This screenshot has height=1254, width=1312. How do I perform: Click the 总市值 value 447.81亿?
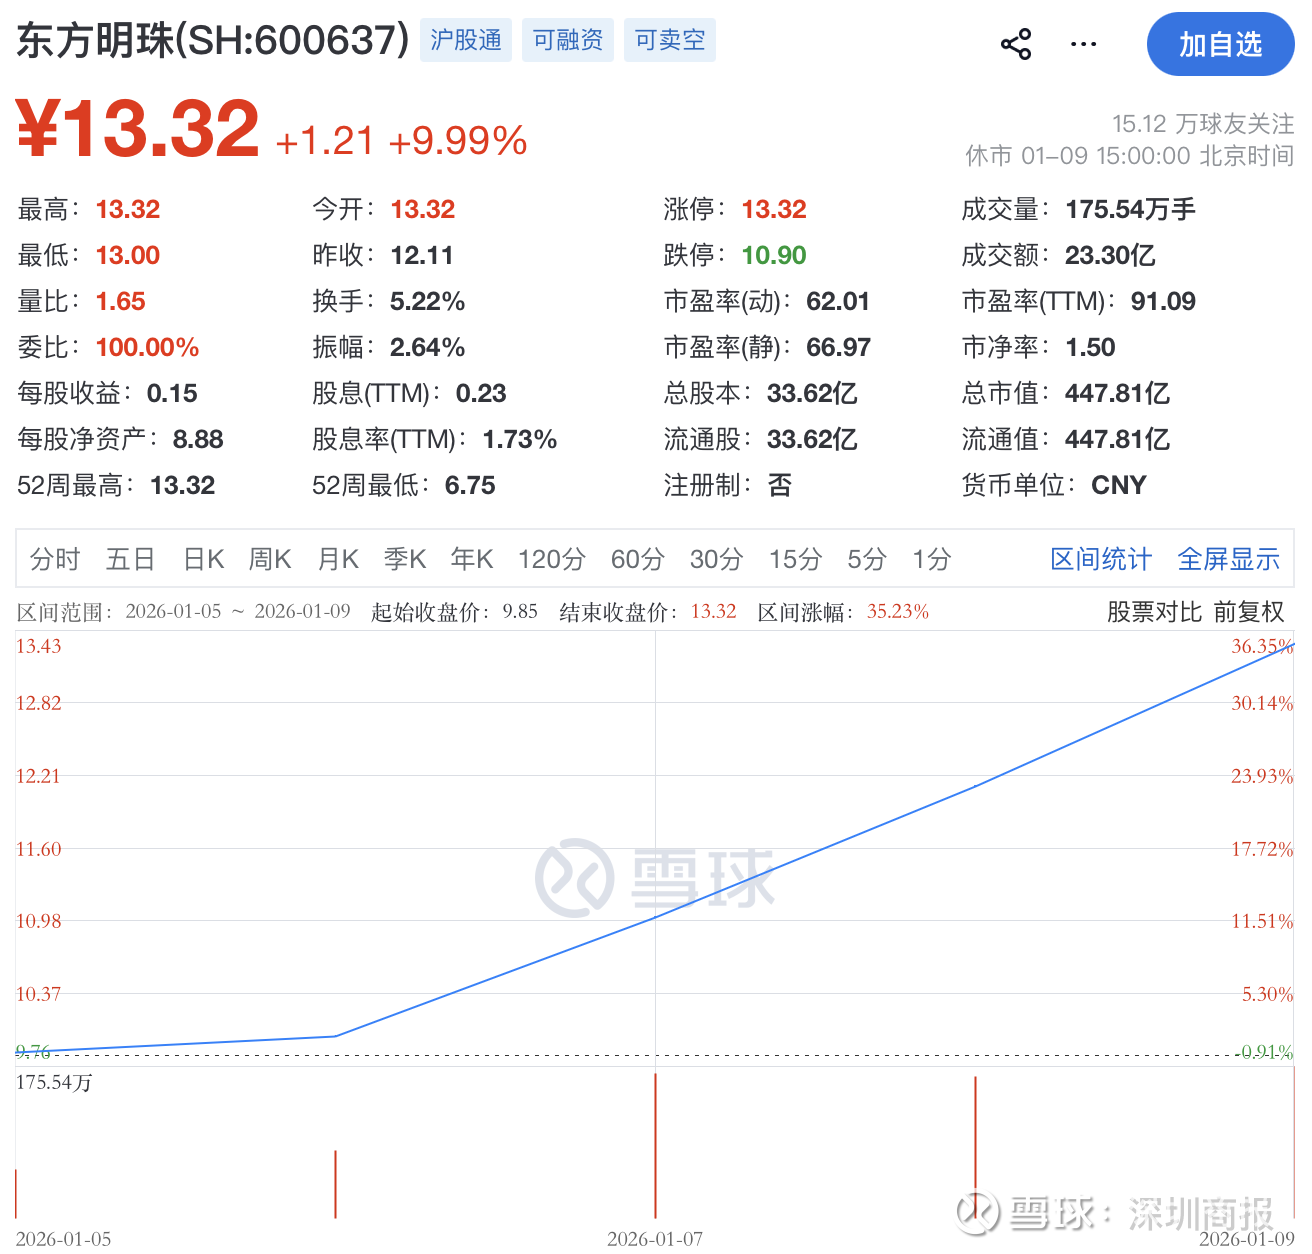point(1118,393)
